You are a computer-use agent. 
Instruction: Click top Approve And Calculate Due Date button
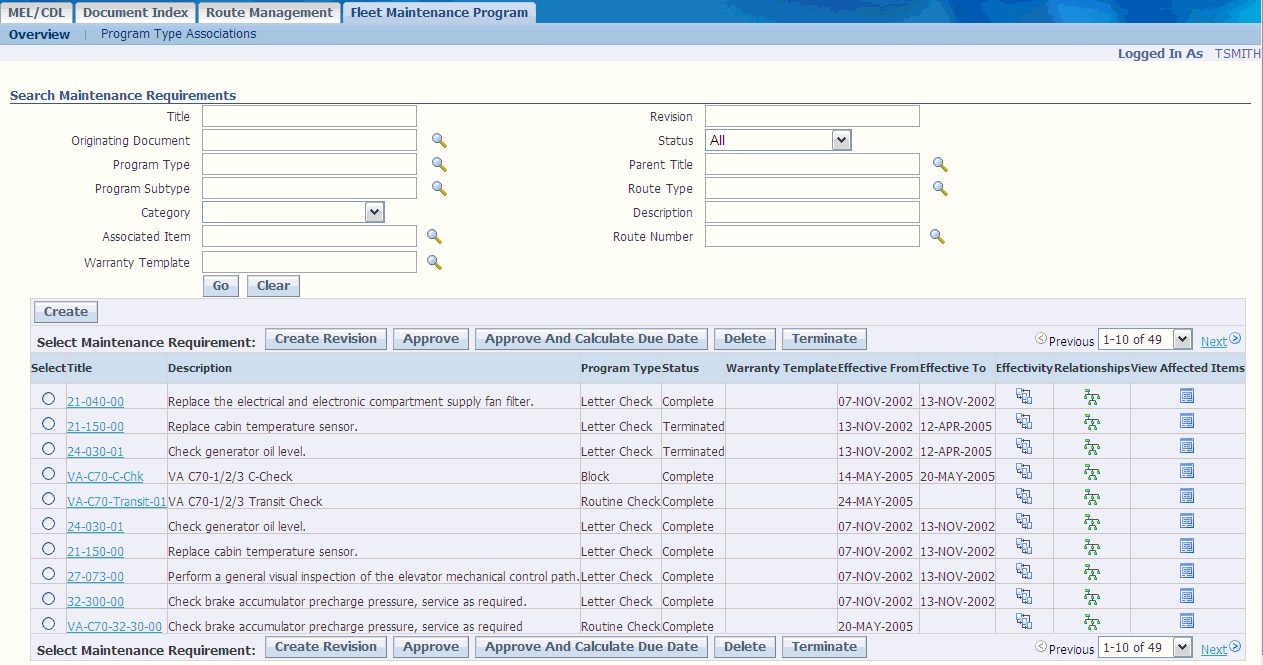[592, 339]
